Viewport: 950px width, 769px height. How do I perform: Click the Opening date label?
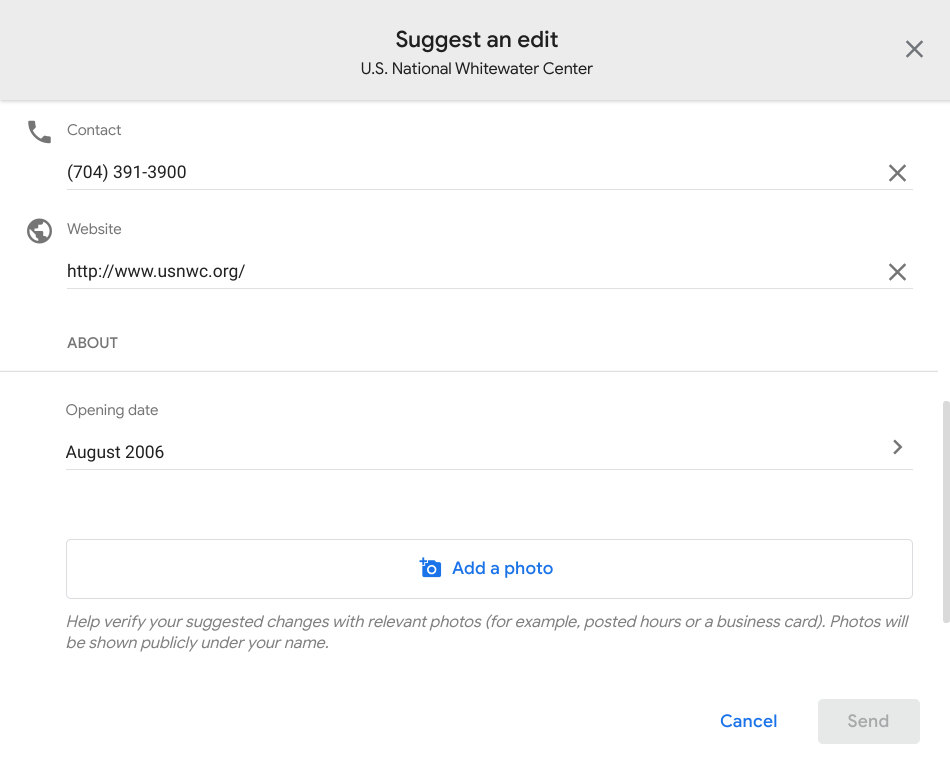click(x=112, y=410)
